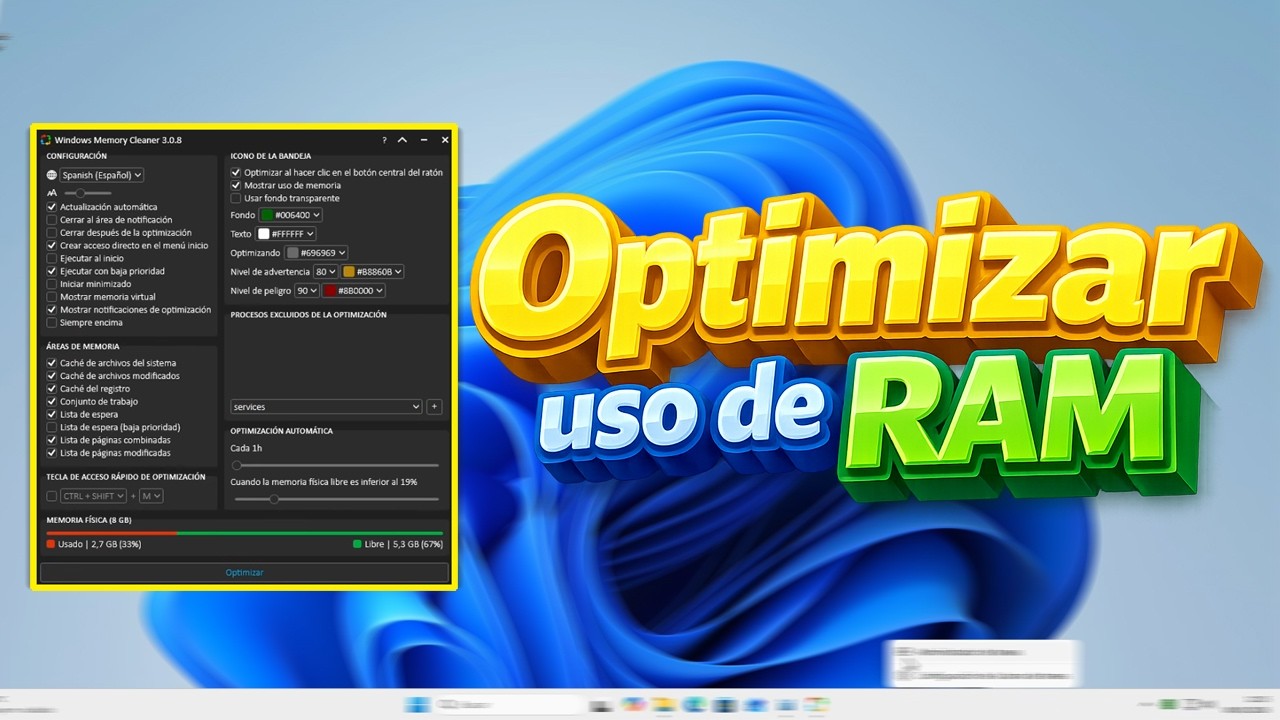Toggle Caché de archivos modificados
Viewport: 1280px width, 720px height.
pyautogui.click(x=52, y=376)
